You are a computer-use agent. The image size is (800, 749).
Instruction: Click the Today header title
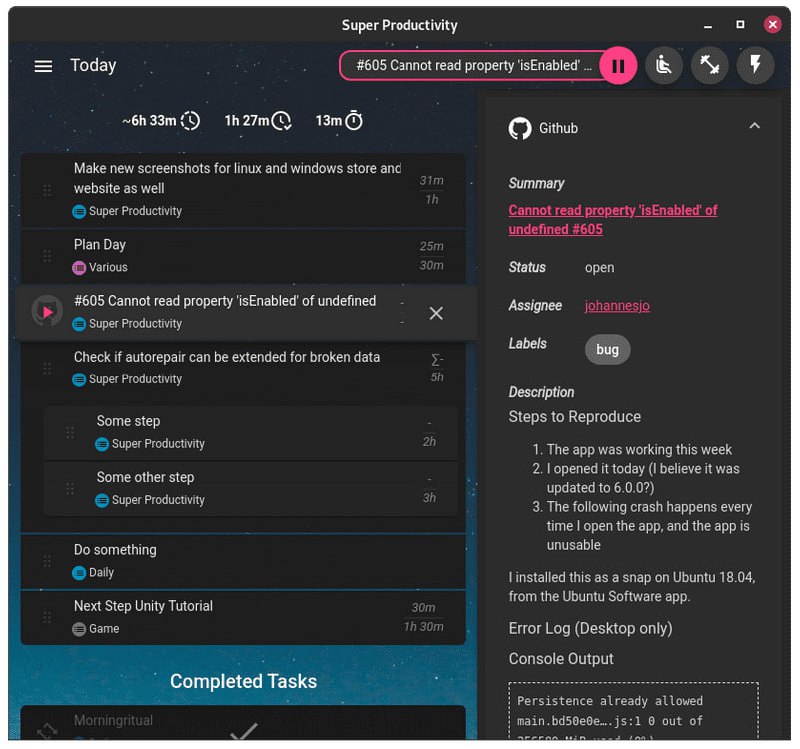[x=93, y=66]
